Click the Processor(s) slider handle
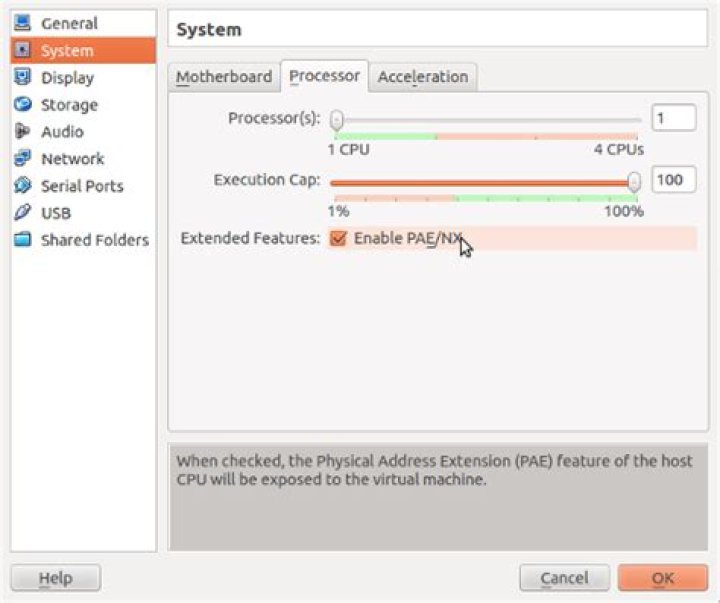Image resolution: width=720 pixels, height=603 pixels. click(337, 120)
